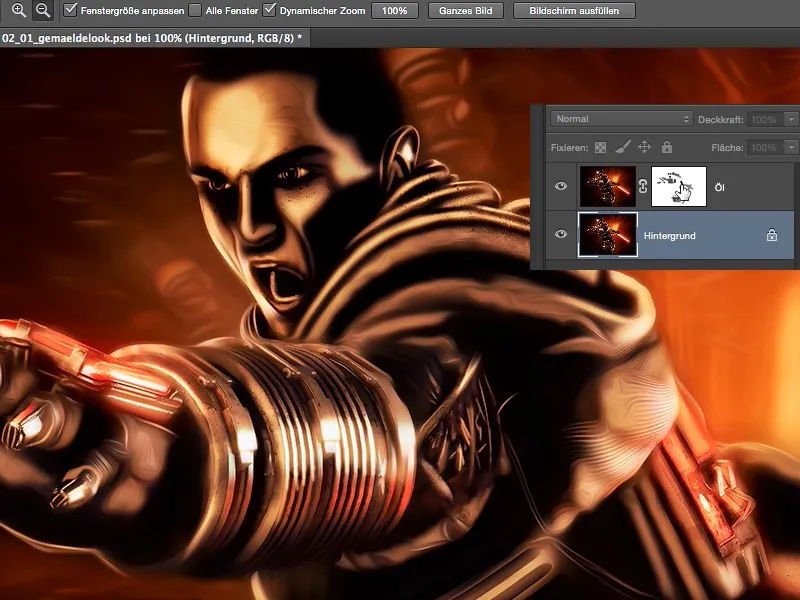Click the Deckkraft opacity value field
Image resolution: width=800 pixels, height=600 pixels.
(x=766, y=119)
